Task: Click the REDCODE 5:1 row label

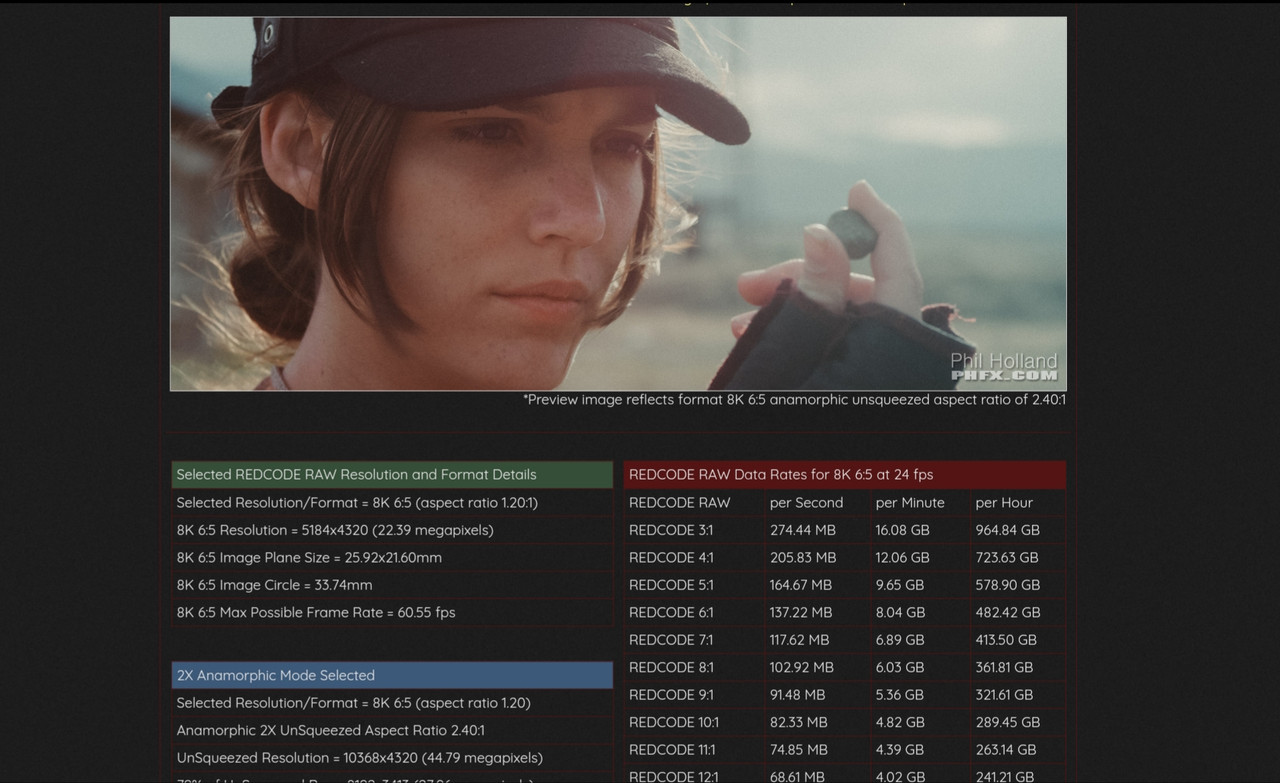Action: (x=671, y=585)
